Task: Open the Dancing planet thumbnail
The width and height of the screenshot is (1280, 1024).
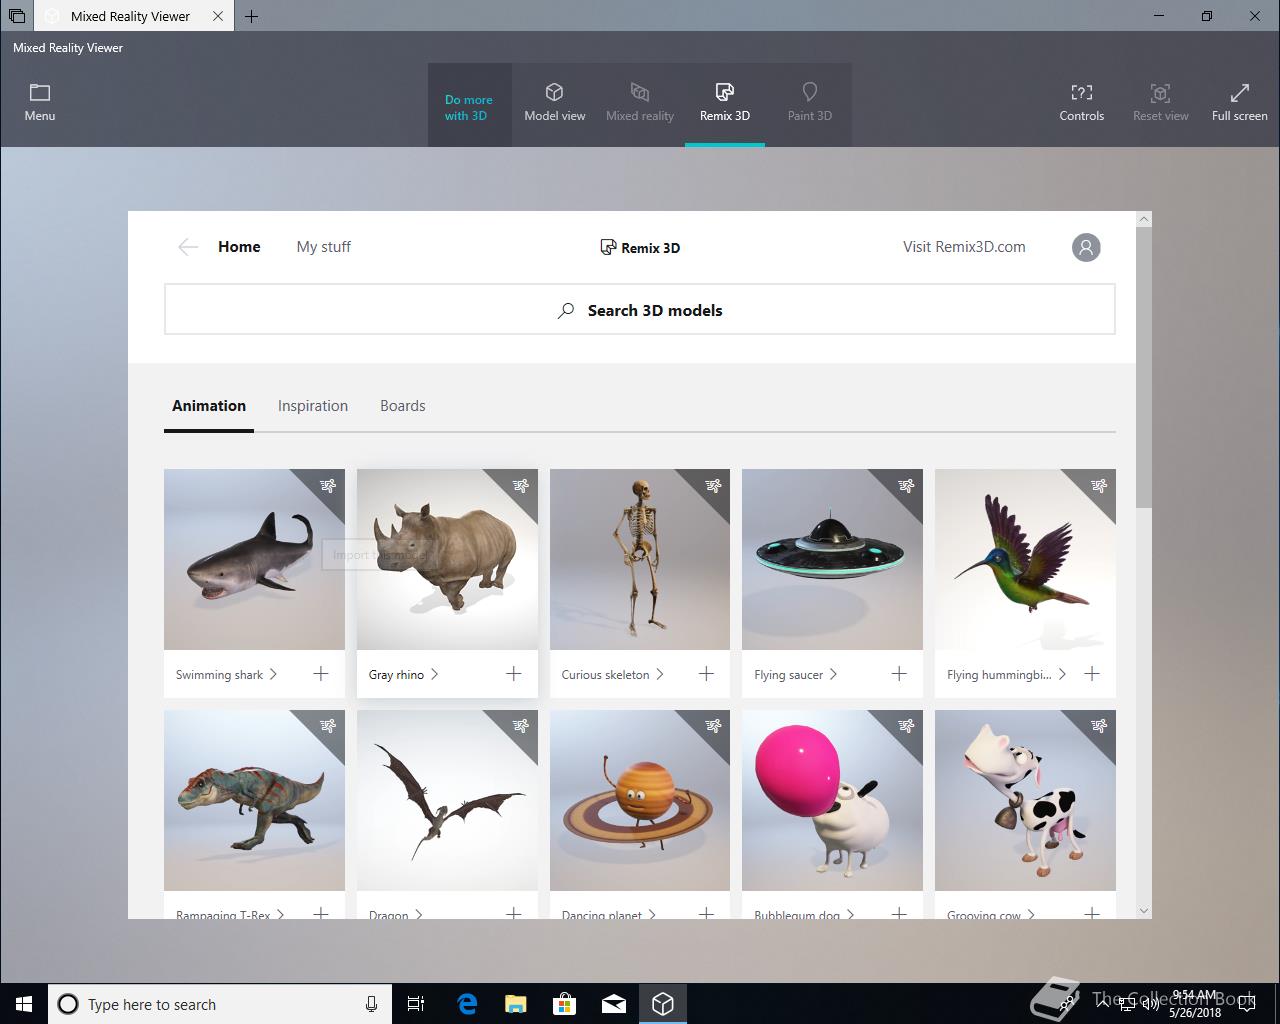Action: point(640,800)
